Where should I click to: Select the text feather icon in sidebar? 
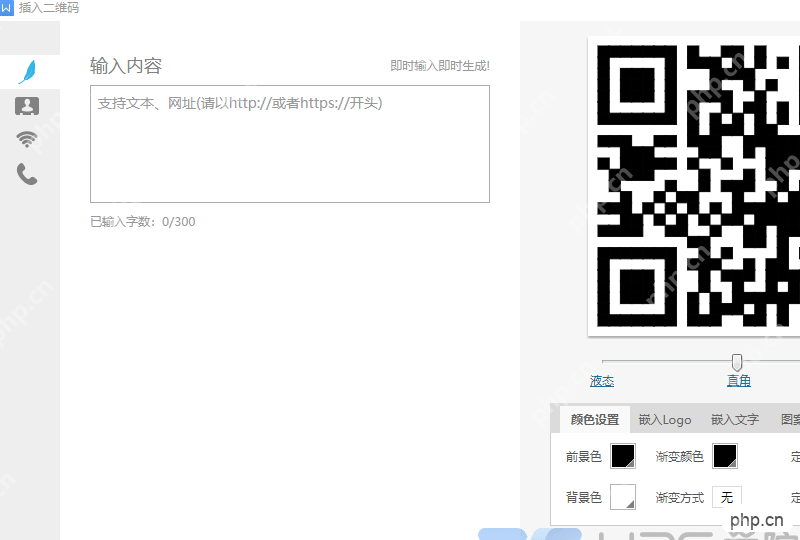[28, 72]
